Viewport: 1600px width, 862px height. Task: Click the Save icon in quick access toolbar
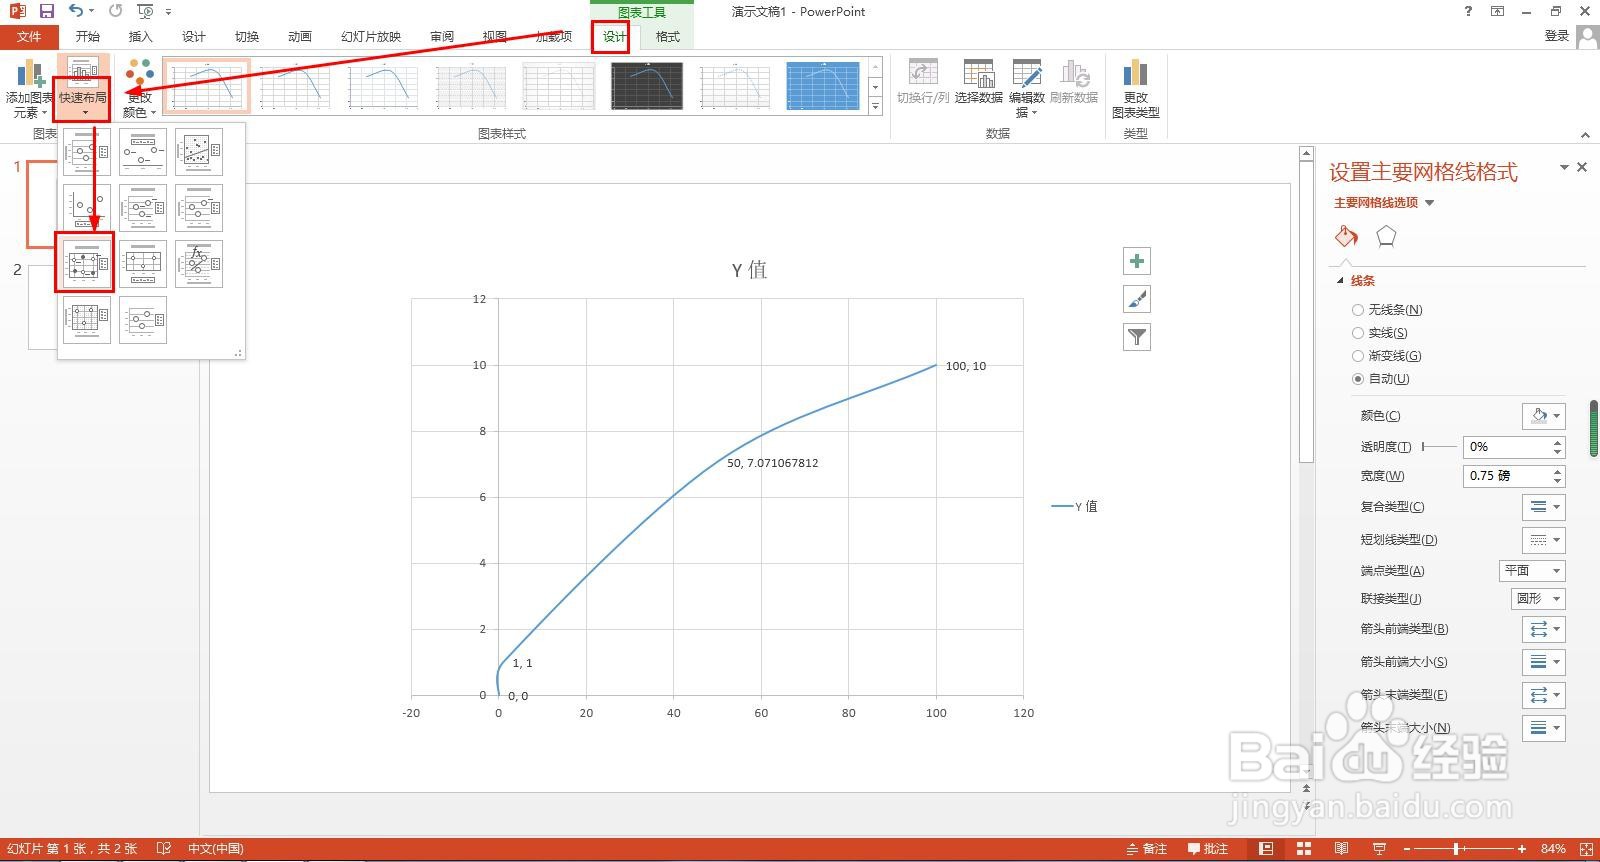(x=46, y=11)
